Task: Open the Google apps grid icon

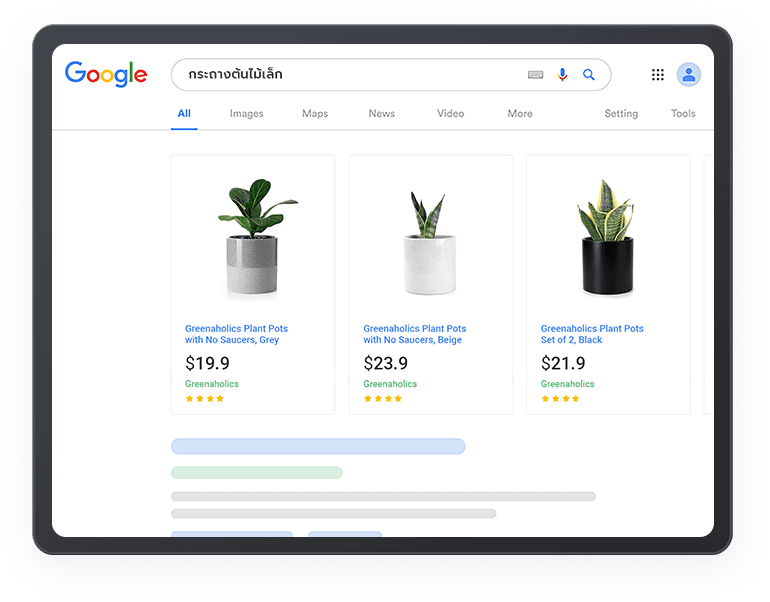Action: coord(658,75)
